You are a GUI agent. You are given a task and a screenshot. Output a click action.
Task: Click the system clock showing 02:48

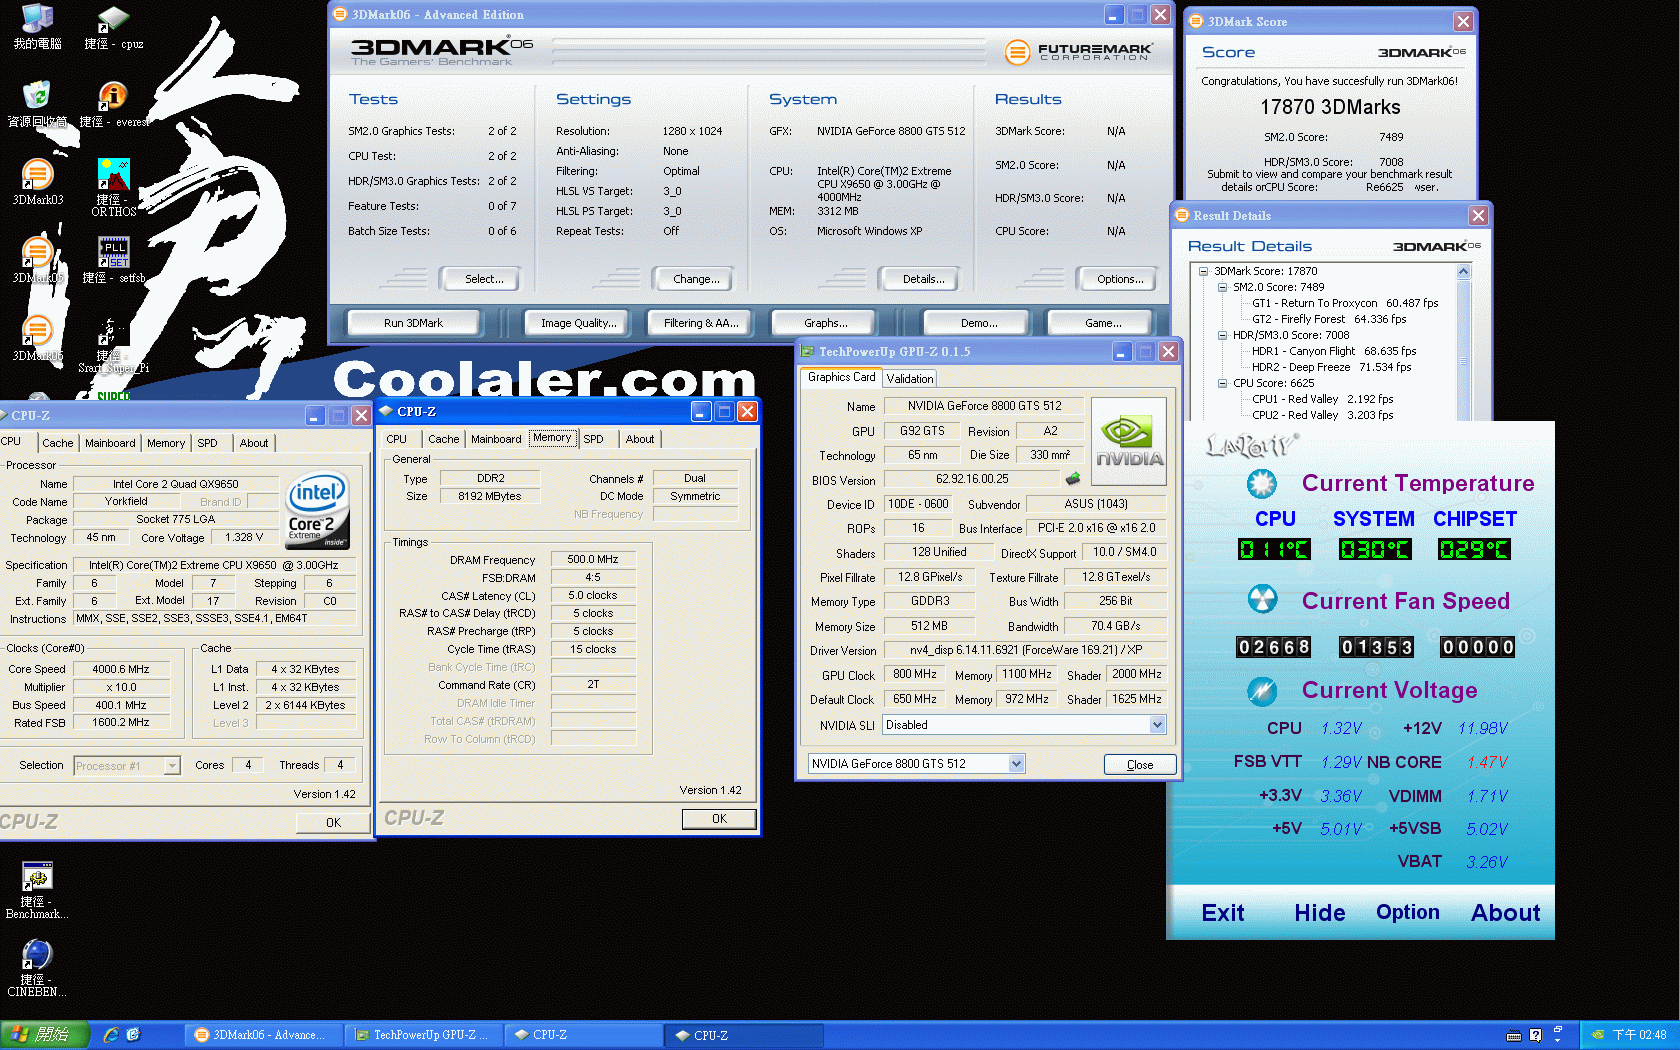tap(1639, 1035)
